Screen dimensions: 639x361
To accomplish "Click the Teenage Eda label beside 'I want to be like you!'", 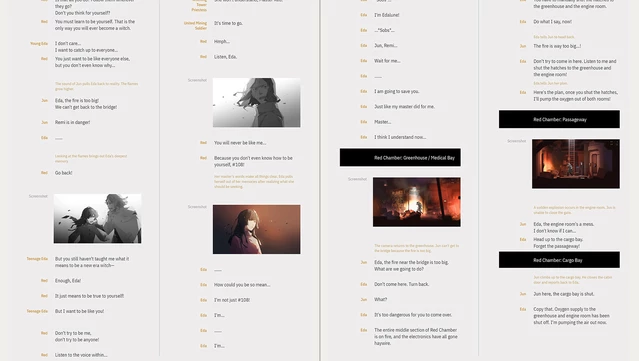I will pyautogui.click(x=37, y=311).
